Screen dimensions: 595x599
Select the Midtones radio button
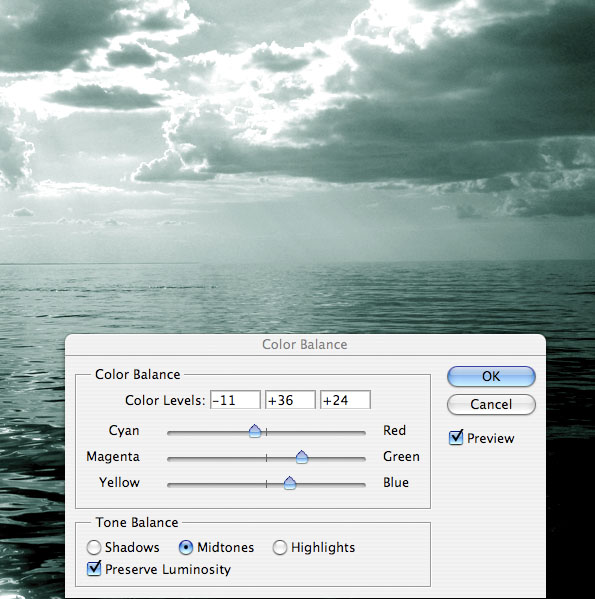186,547
